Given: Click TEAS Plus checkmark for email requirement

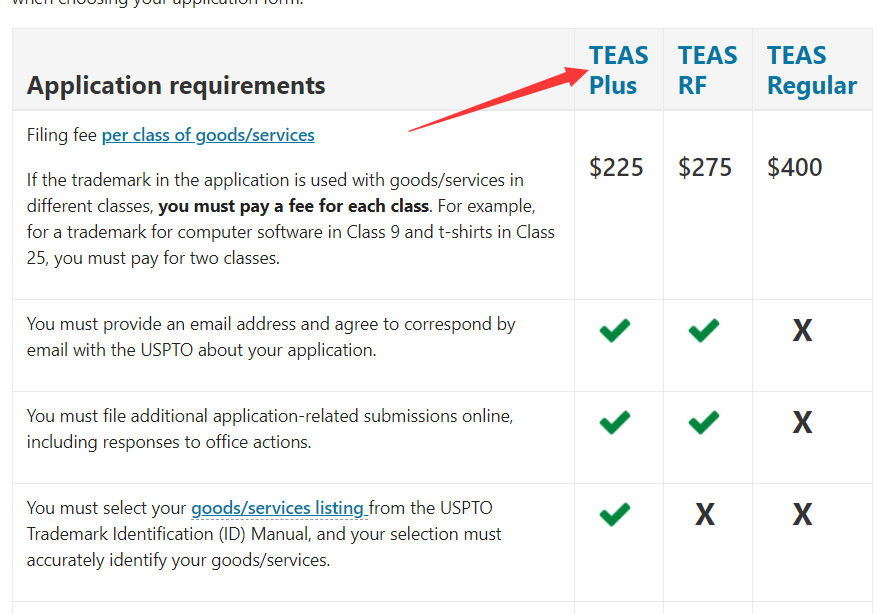Looking at the screenshot, I should [615, 330].
